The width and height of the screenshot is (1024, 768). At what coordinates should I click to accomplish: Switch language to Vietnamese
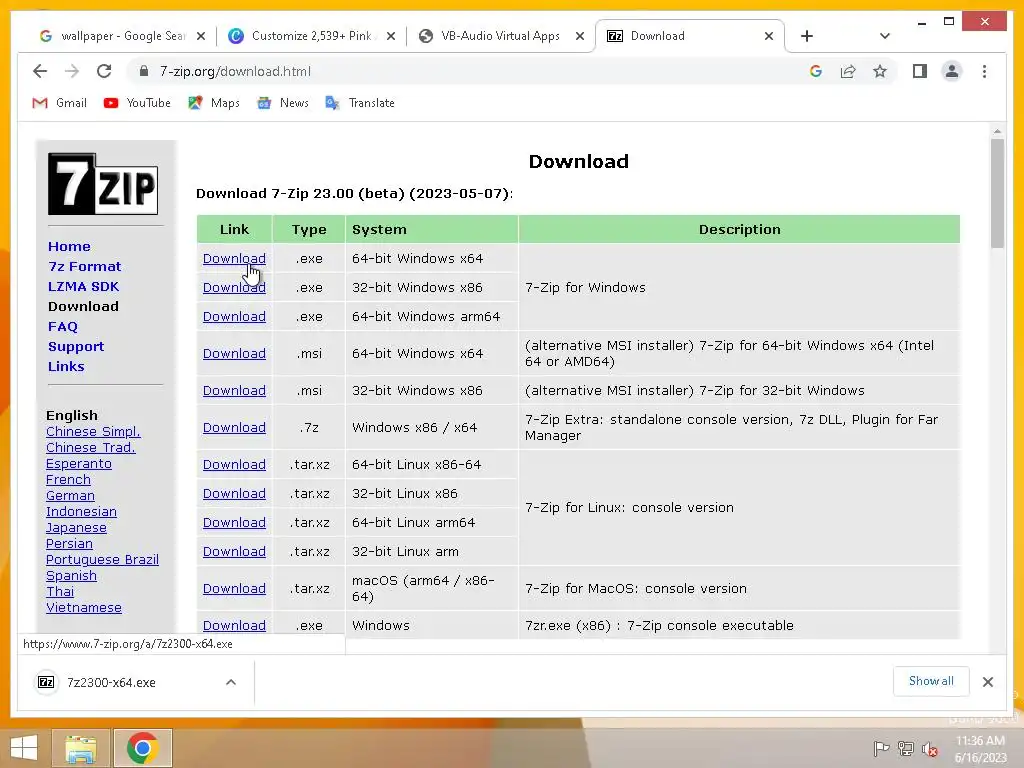[x=84, y=607]
